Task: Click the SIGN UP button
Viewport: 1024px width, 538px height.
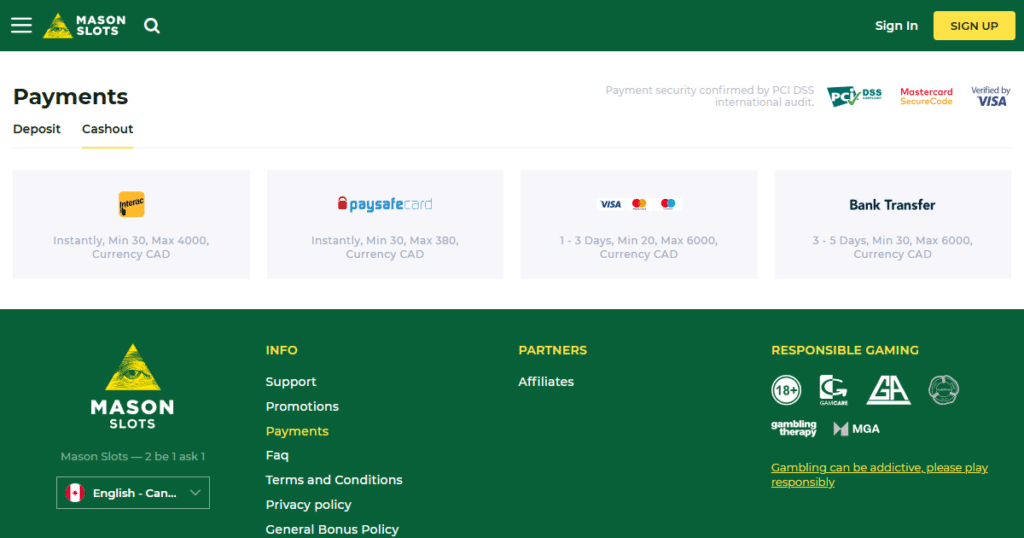Action: point(974,26)
